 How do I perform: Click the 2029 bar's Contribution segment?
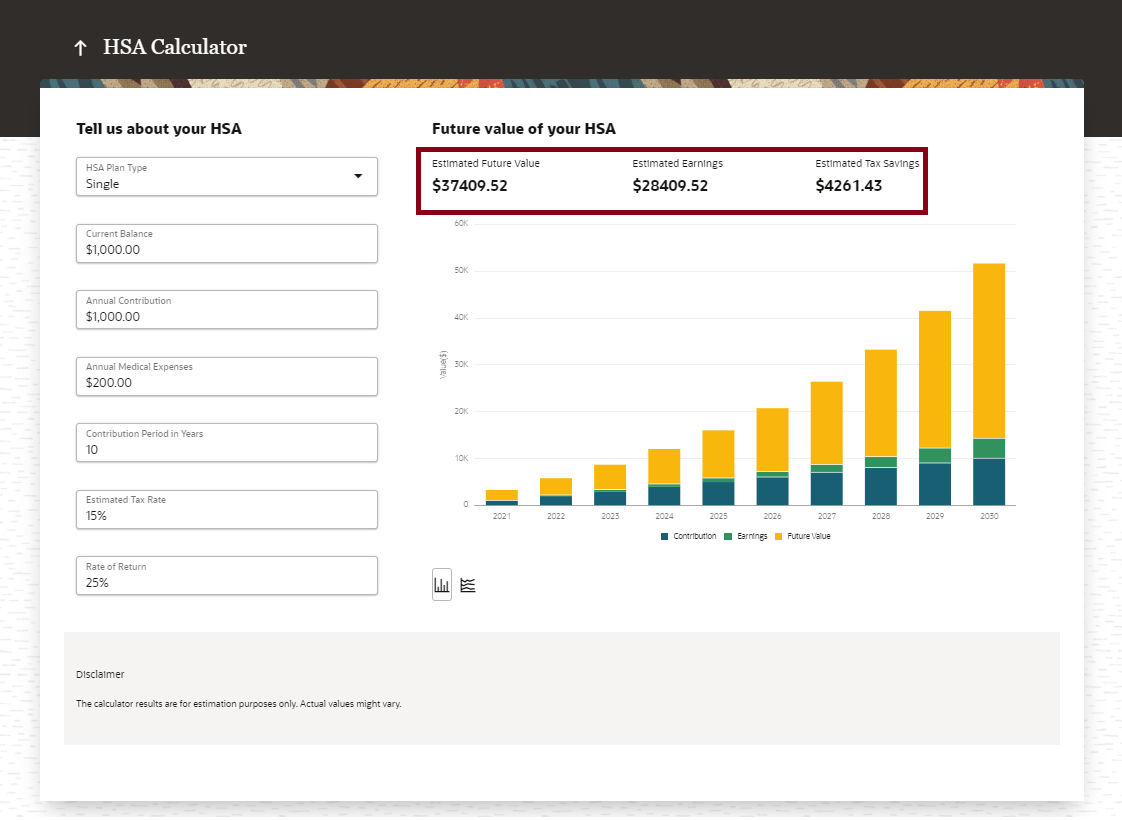point(935,484)
